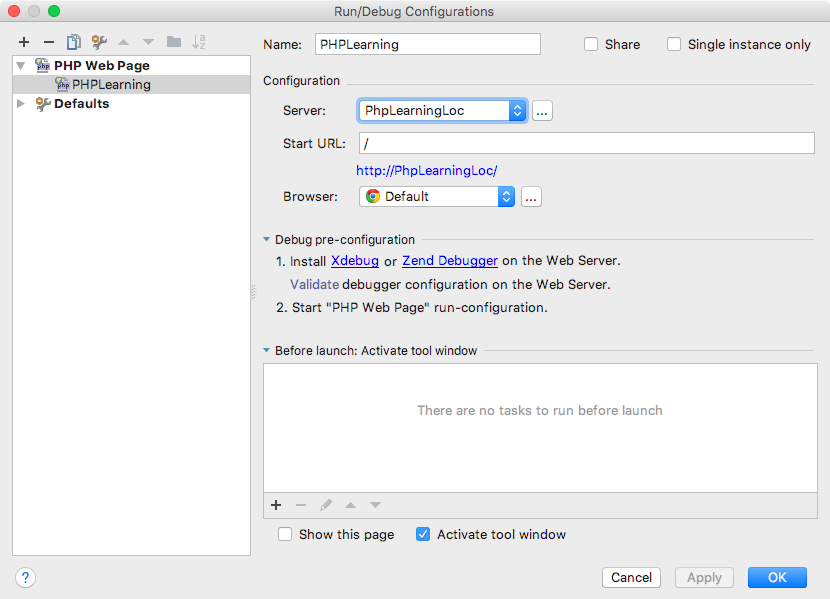This screenshot has width=830, height=599.
Task: Click the Cancel button
Action: tap(631, 577)
